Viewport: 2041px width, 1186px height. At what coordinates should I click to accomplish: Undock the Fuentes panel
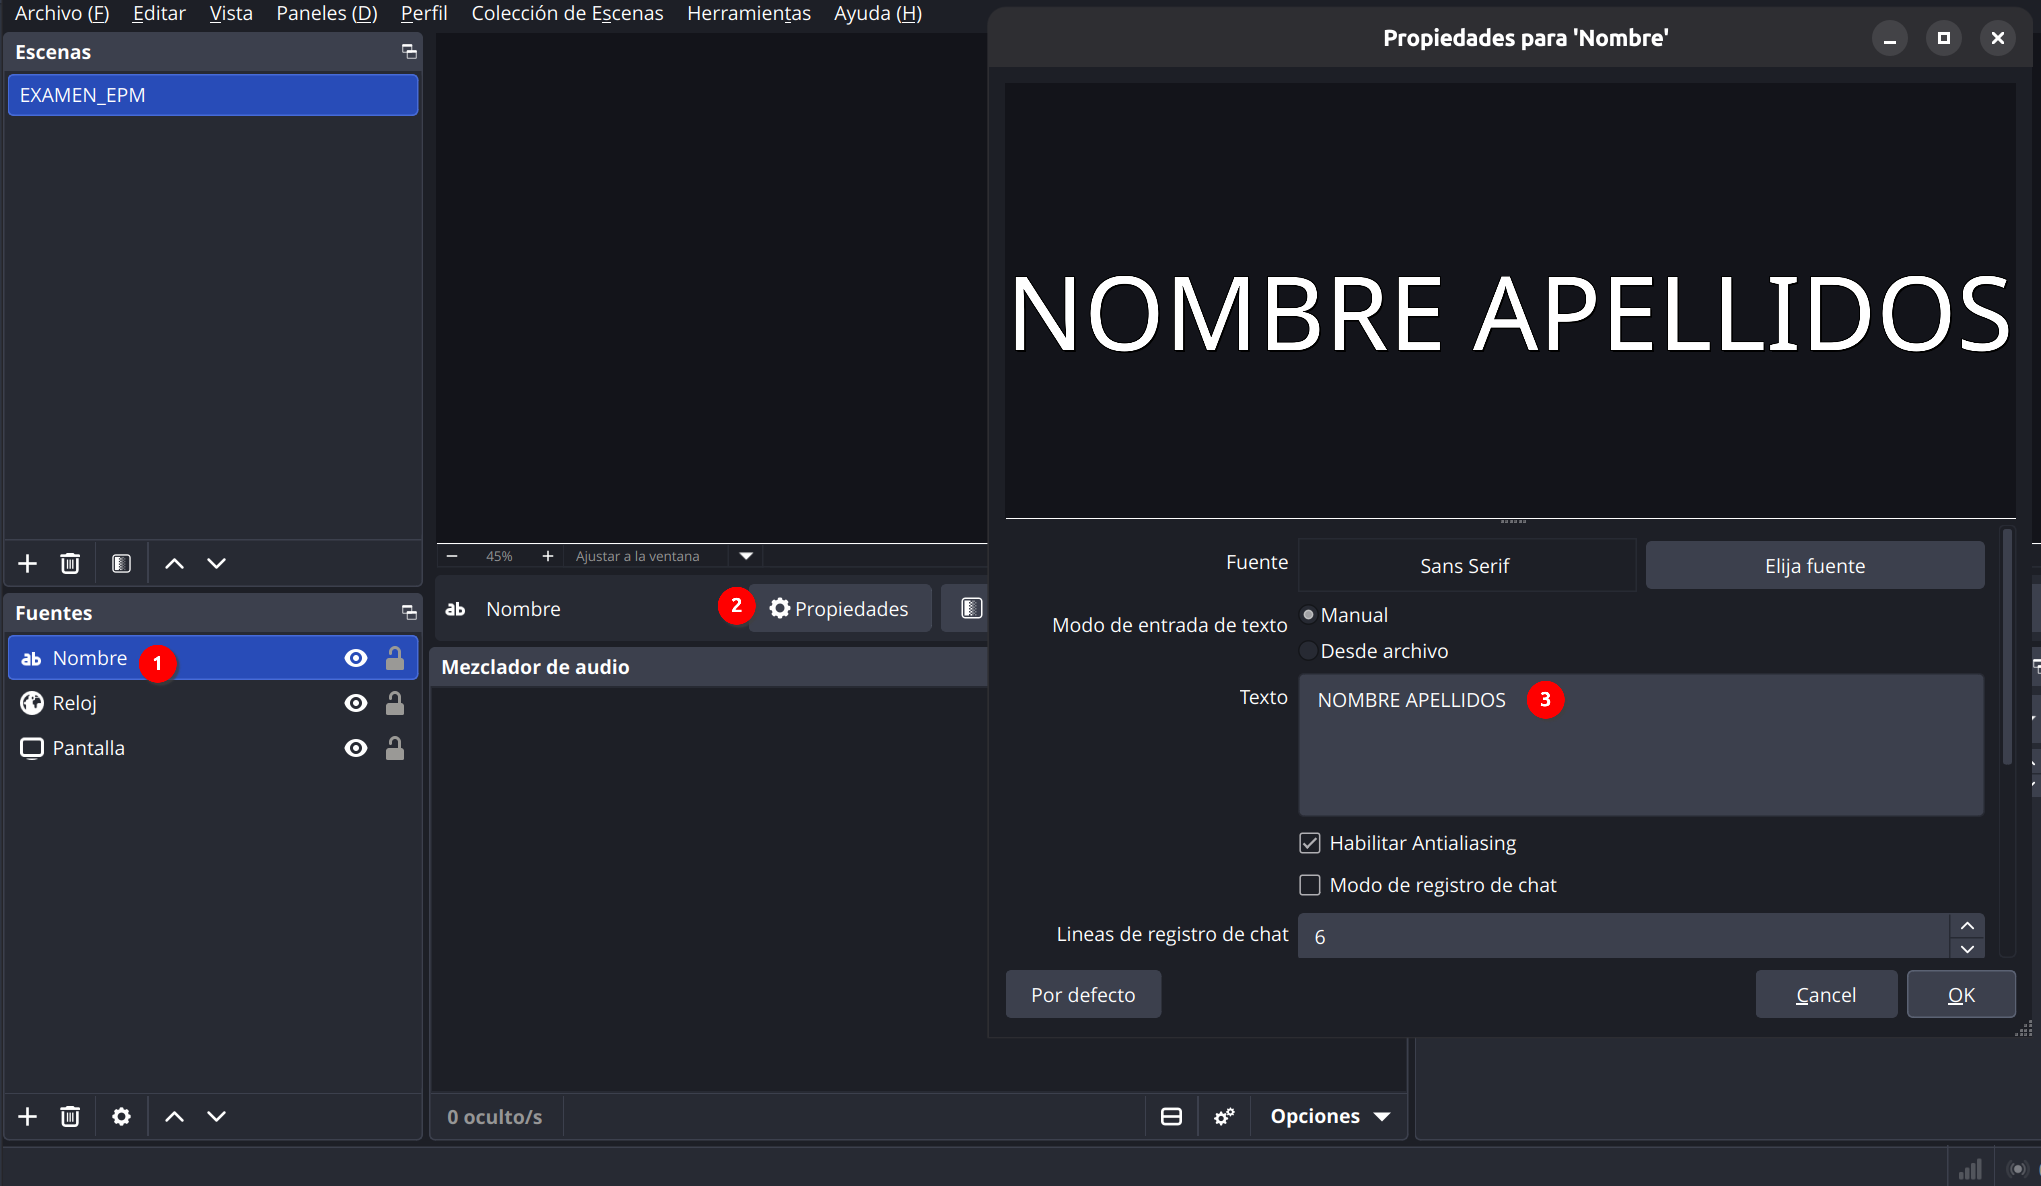[409, 612]
